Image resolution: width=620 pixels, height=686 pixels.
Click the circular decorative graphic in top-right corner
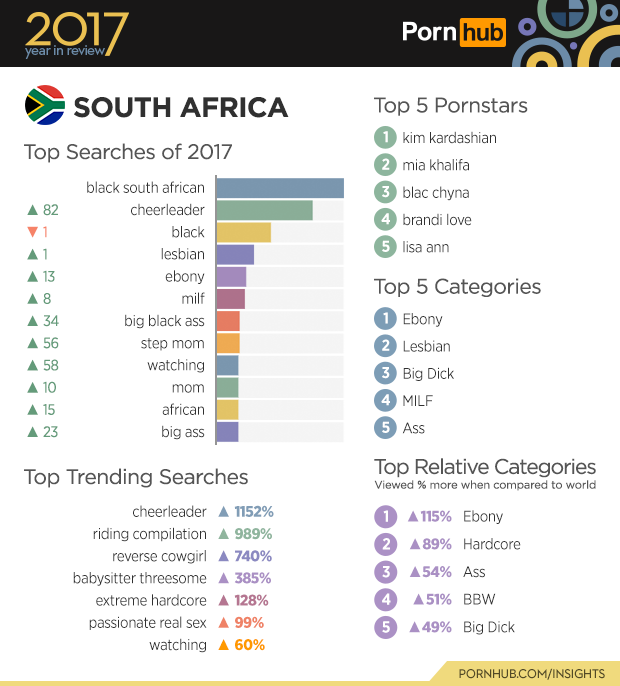click(x=569, y=28)
